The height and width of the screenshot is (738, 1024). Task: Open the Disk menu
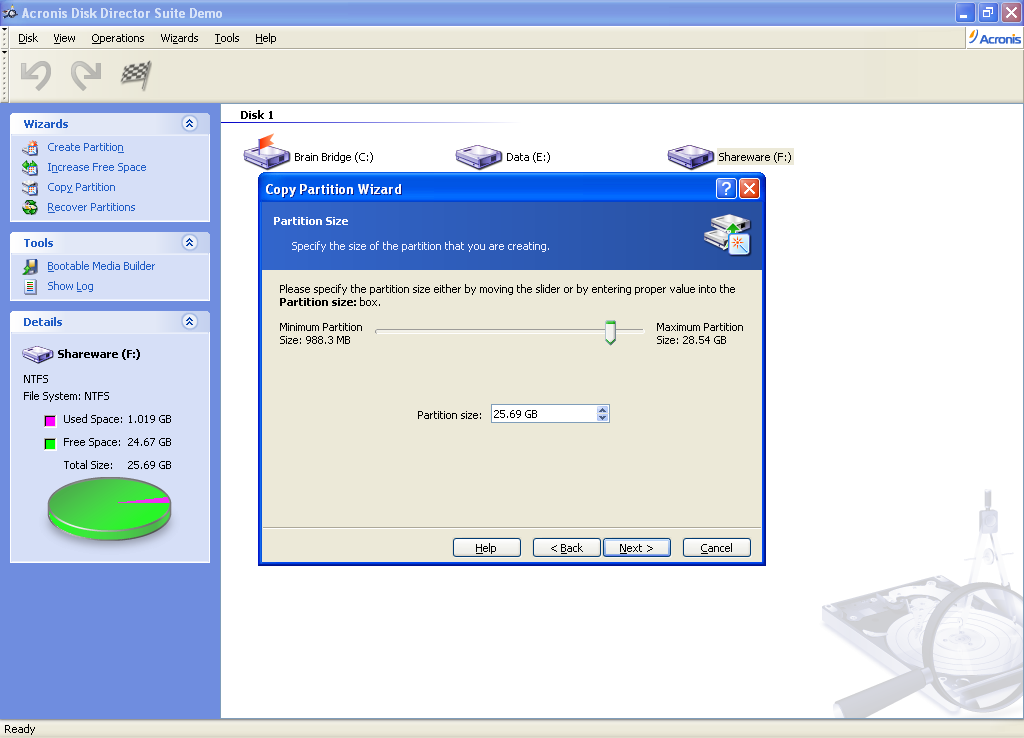[x=28, y=38]
